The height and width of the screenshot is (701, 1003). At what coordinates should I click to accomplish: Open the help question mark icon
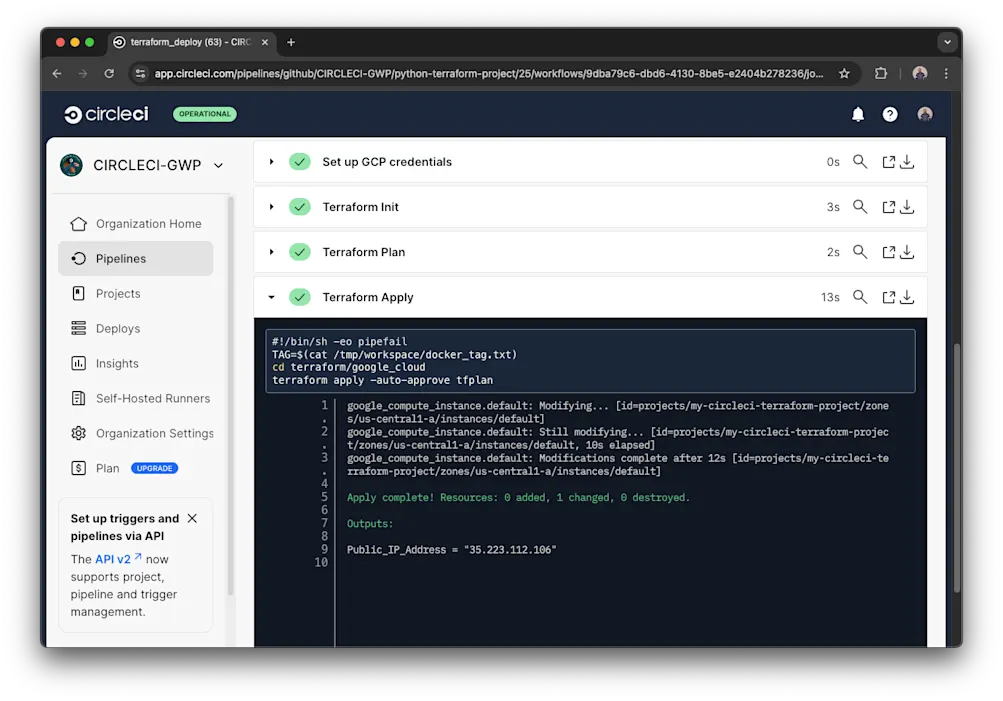pyautogui.click(x=889, y=113)
